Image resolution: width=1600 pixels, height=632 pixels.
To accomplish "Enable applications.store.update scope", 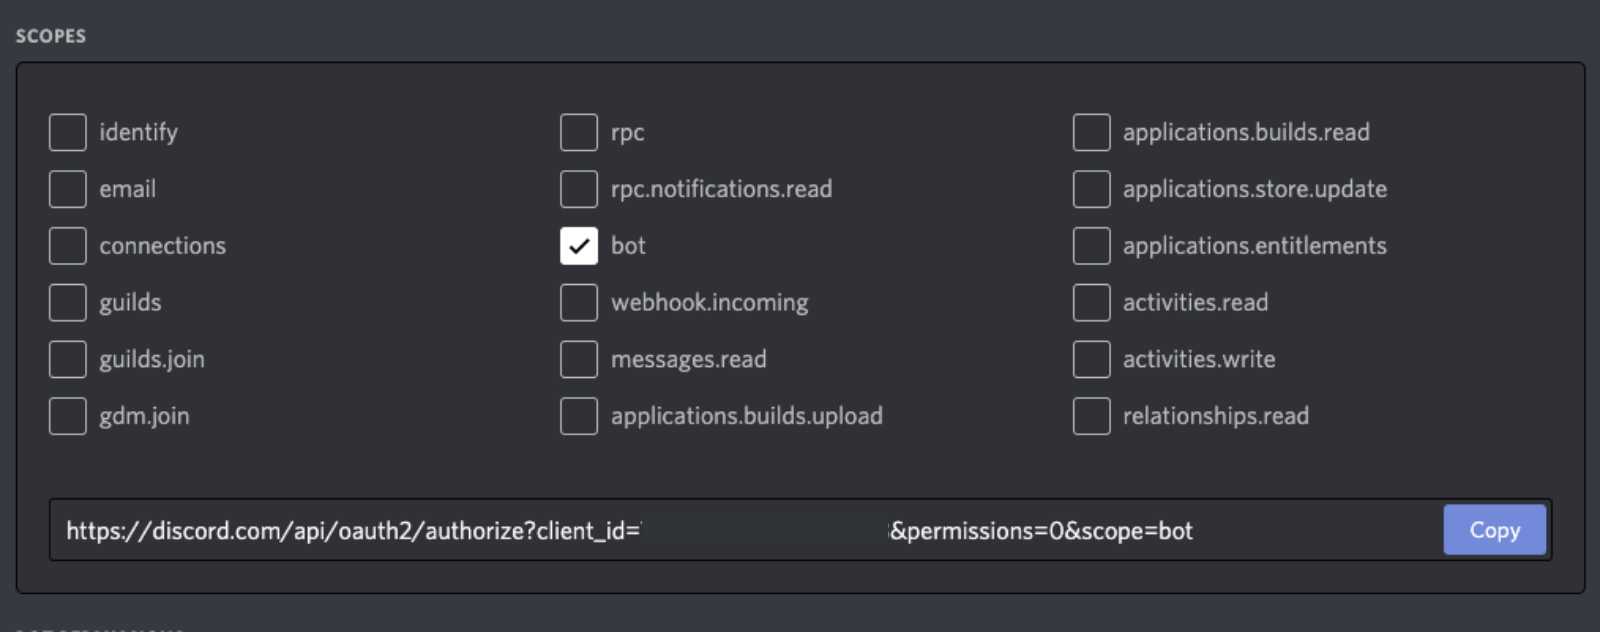I will click(1091, 189).
